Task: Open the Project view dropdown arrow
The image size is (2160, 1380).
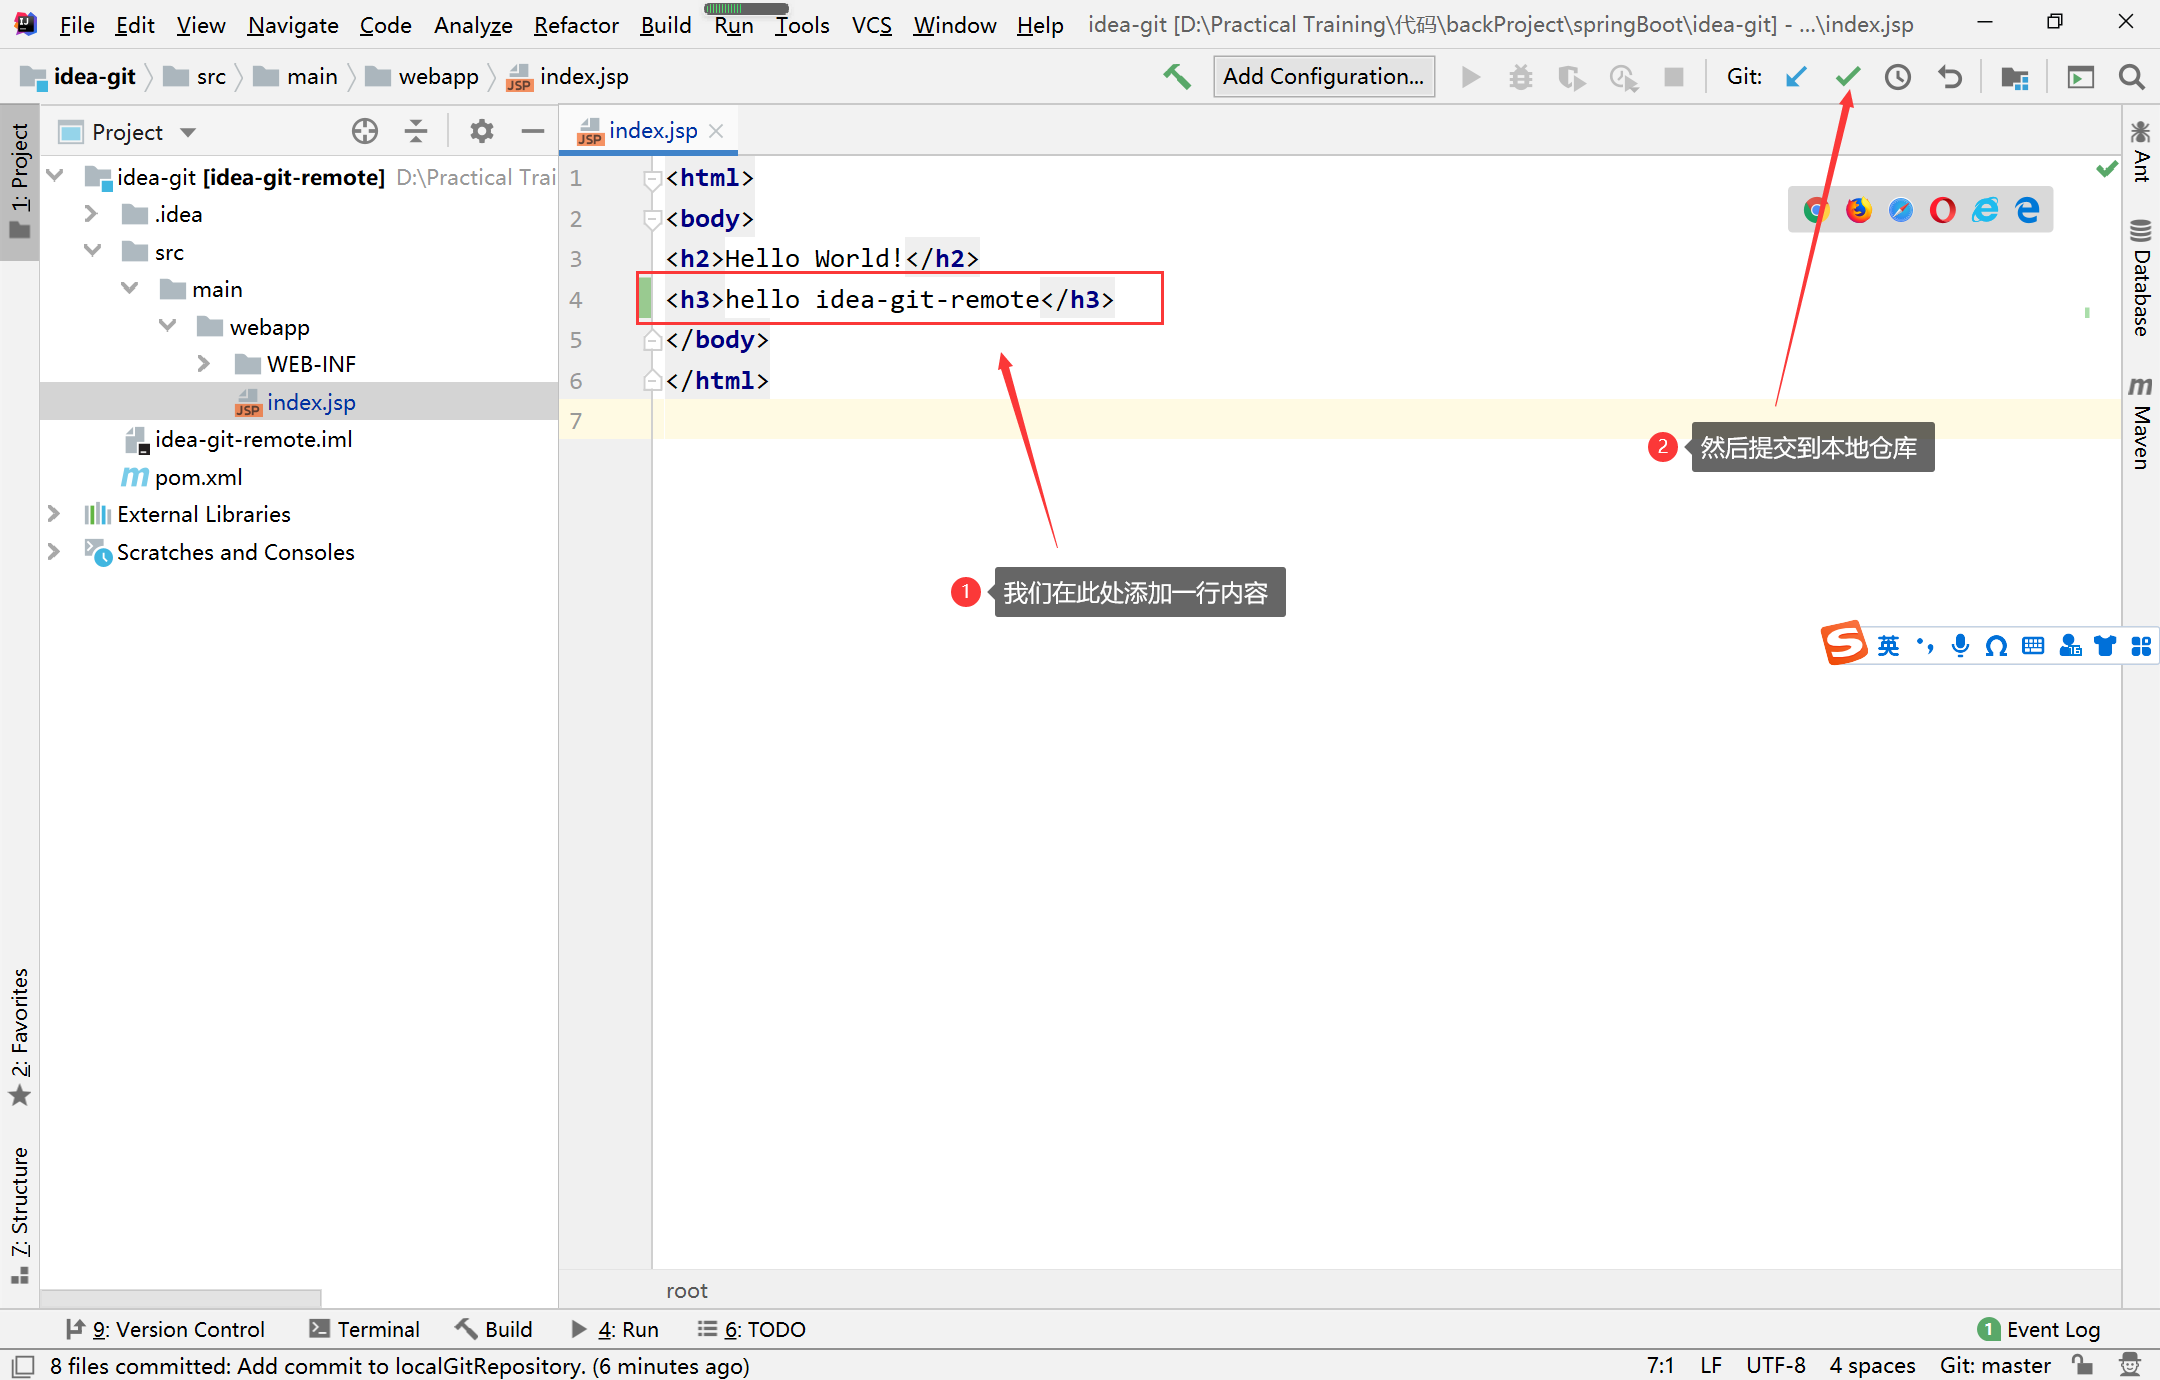Action: click(188, 132)
